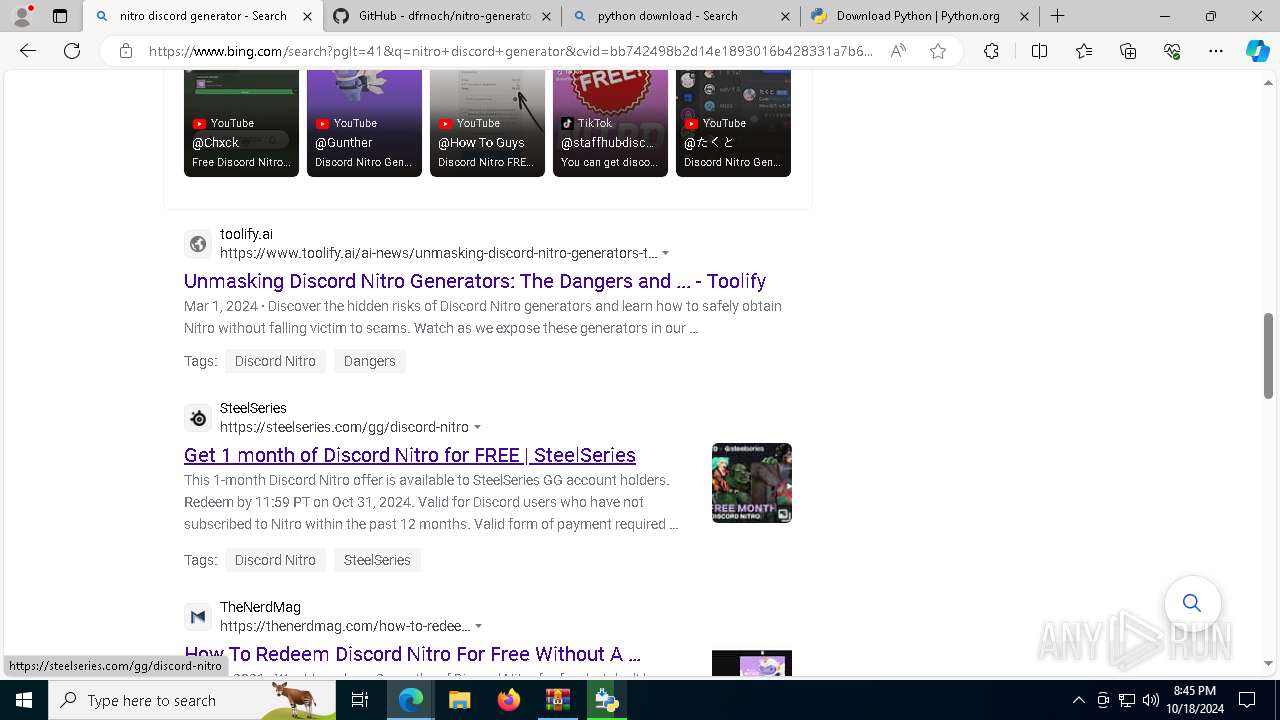The image size is (1280, 720).
Task: Open Settings and more ellipsis menu
Action: click(1216, 51)
